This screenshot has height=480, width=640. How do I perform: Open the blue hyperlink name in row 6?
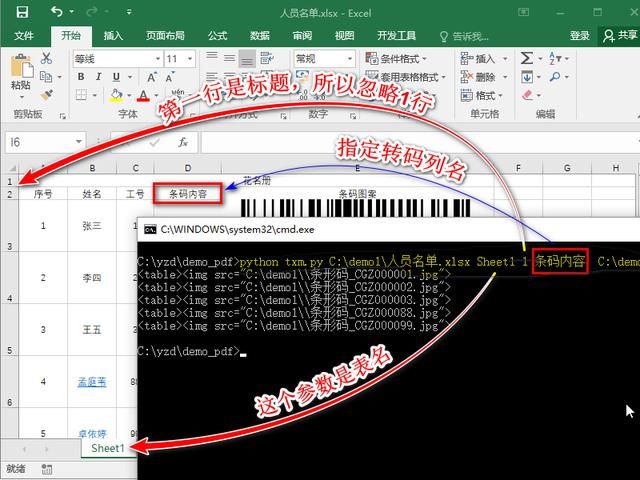coord(92,382)
